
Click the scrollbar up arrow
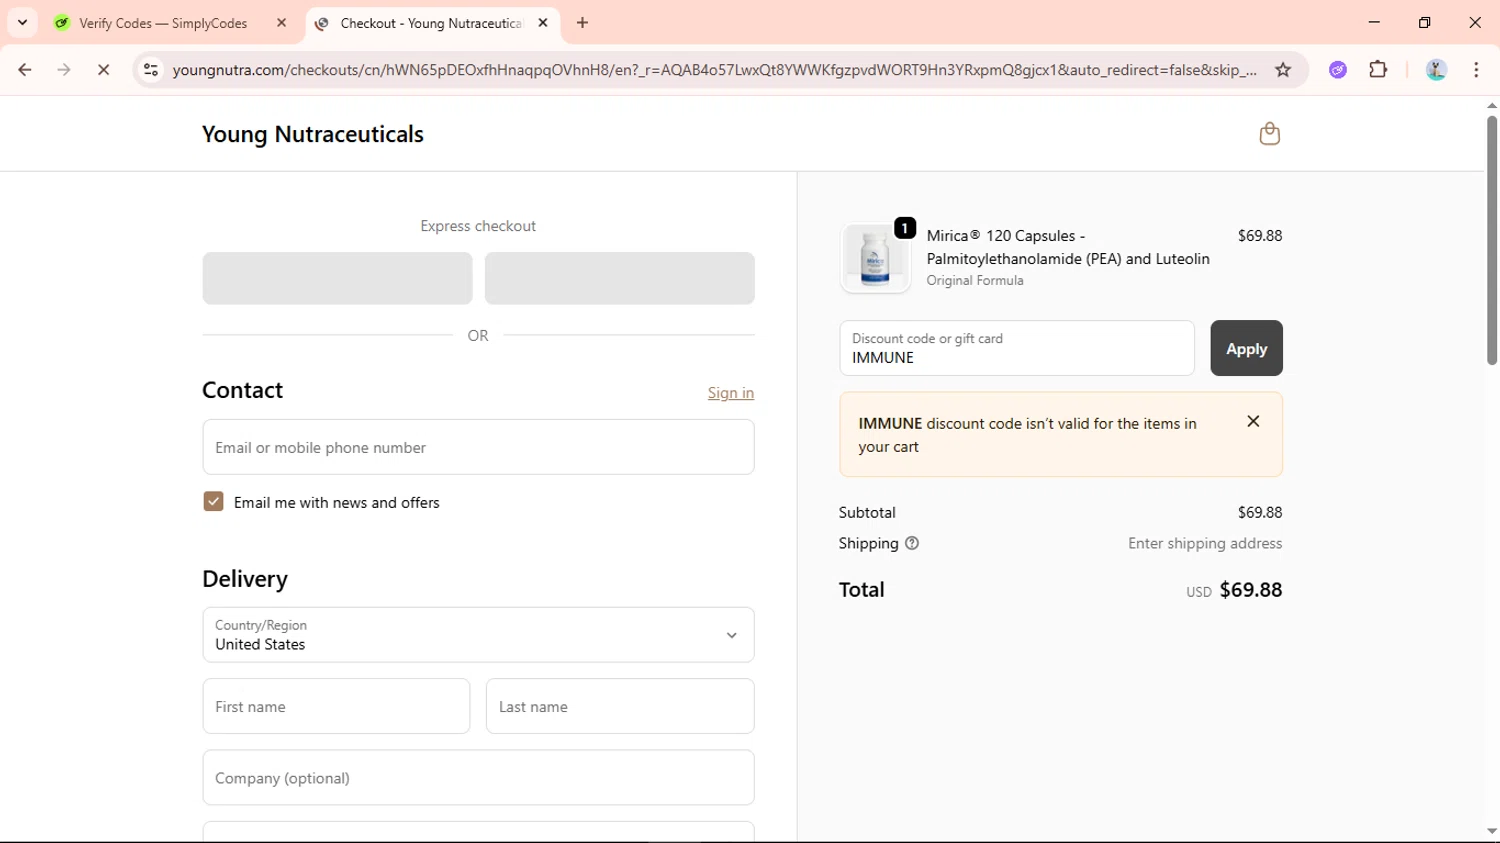[1491, 105]
